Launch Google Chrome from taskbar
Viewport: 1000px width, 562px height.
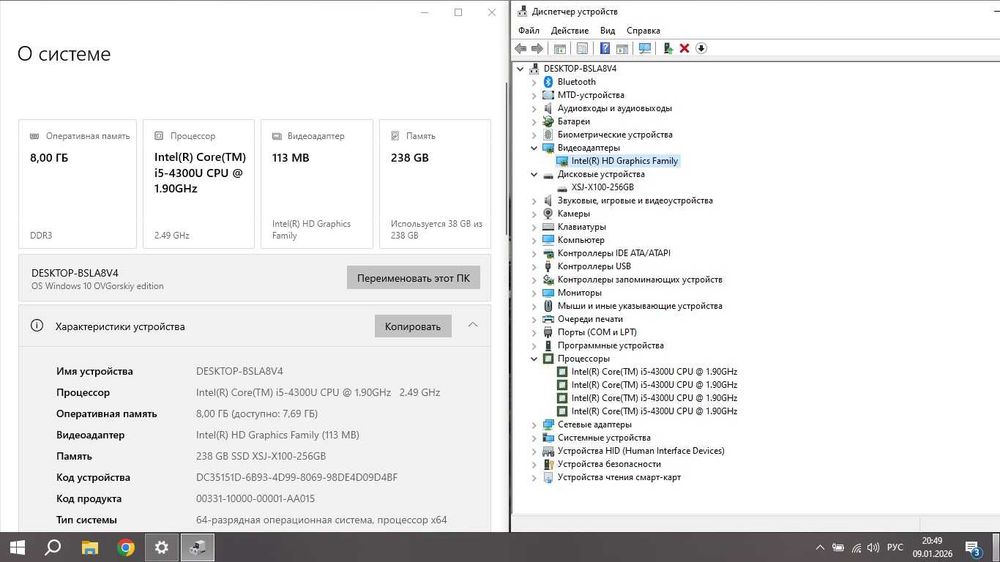126,547
